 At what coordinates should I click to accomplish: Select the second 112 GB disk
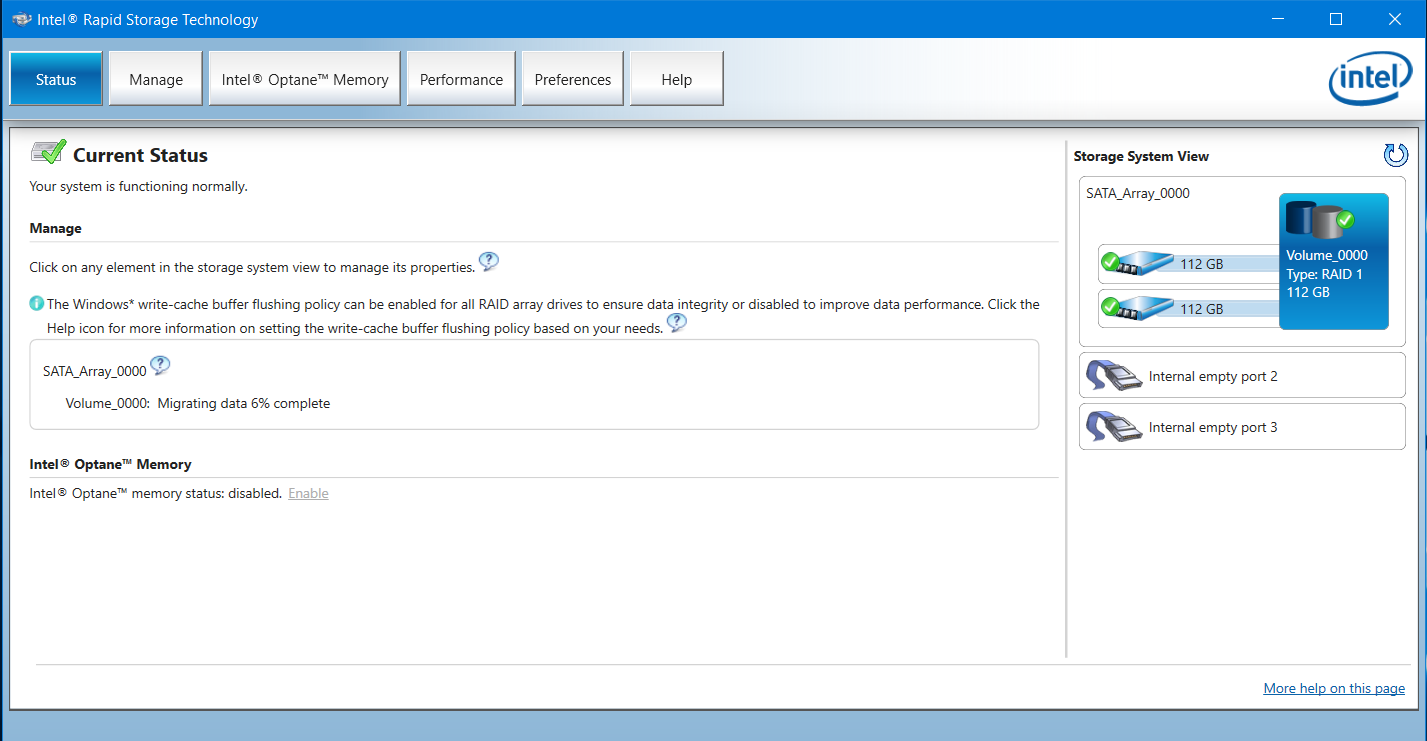pos(1189,309)
